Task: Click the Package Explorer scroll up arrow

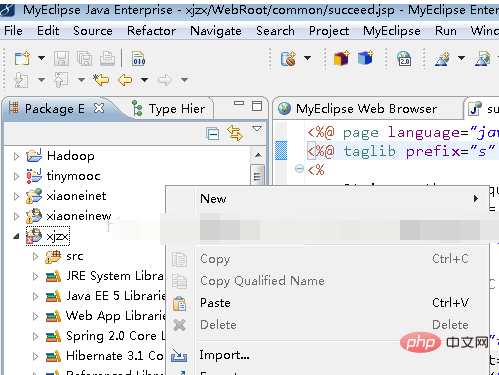Action: (258, 155)
